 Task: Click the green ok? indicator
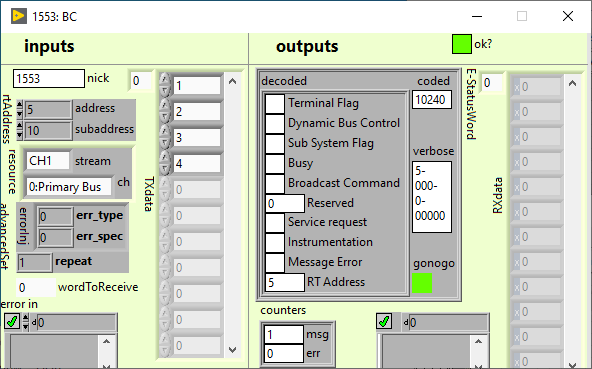point(461,44)
